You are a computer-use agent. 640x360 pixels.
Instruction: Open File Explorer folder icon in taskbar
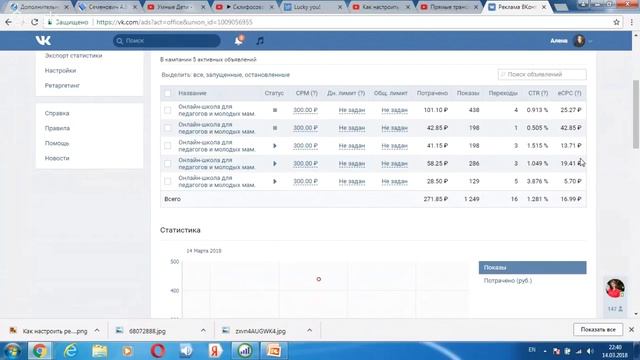[99, 351]
